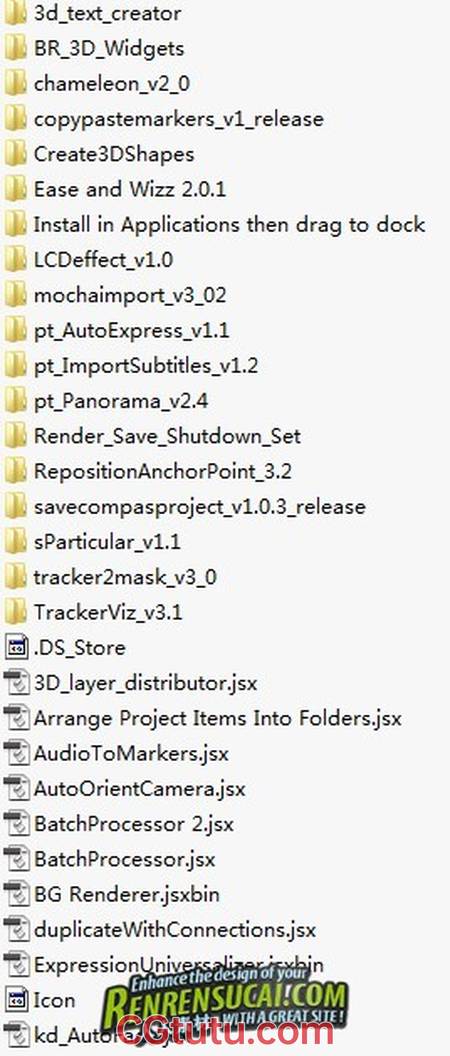Select the chameleon_v2_0 folder
Screen dimensions: 450x1056
point(112,84)
